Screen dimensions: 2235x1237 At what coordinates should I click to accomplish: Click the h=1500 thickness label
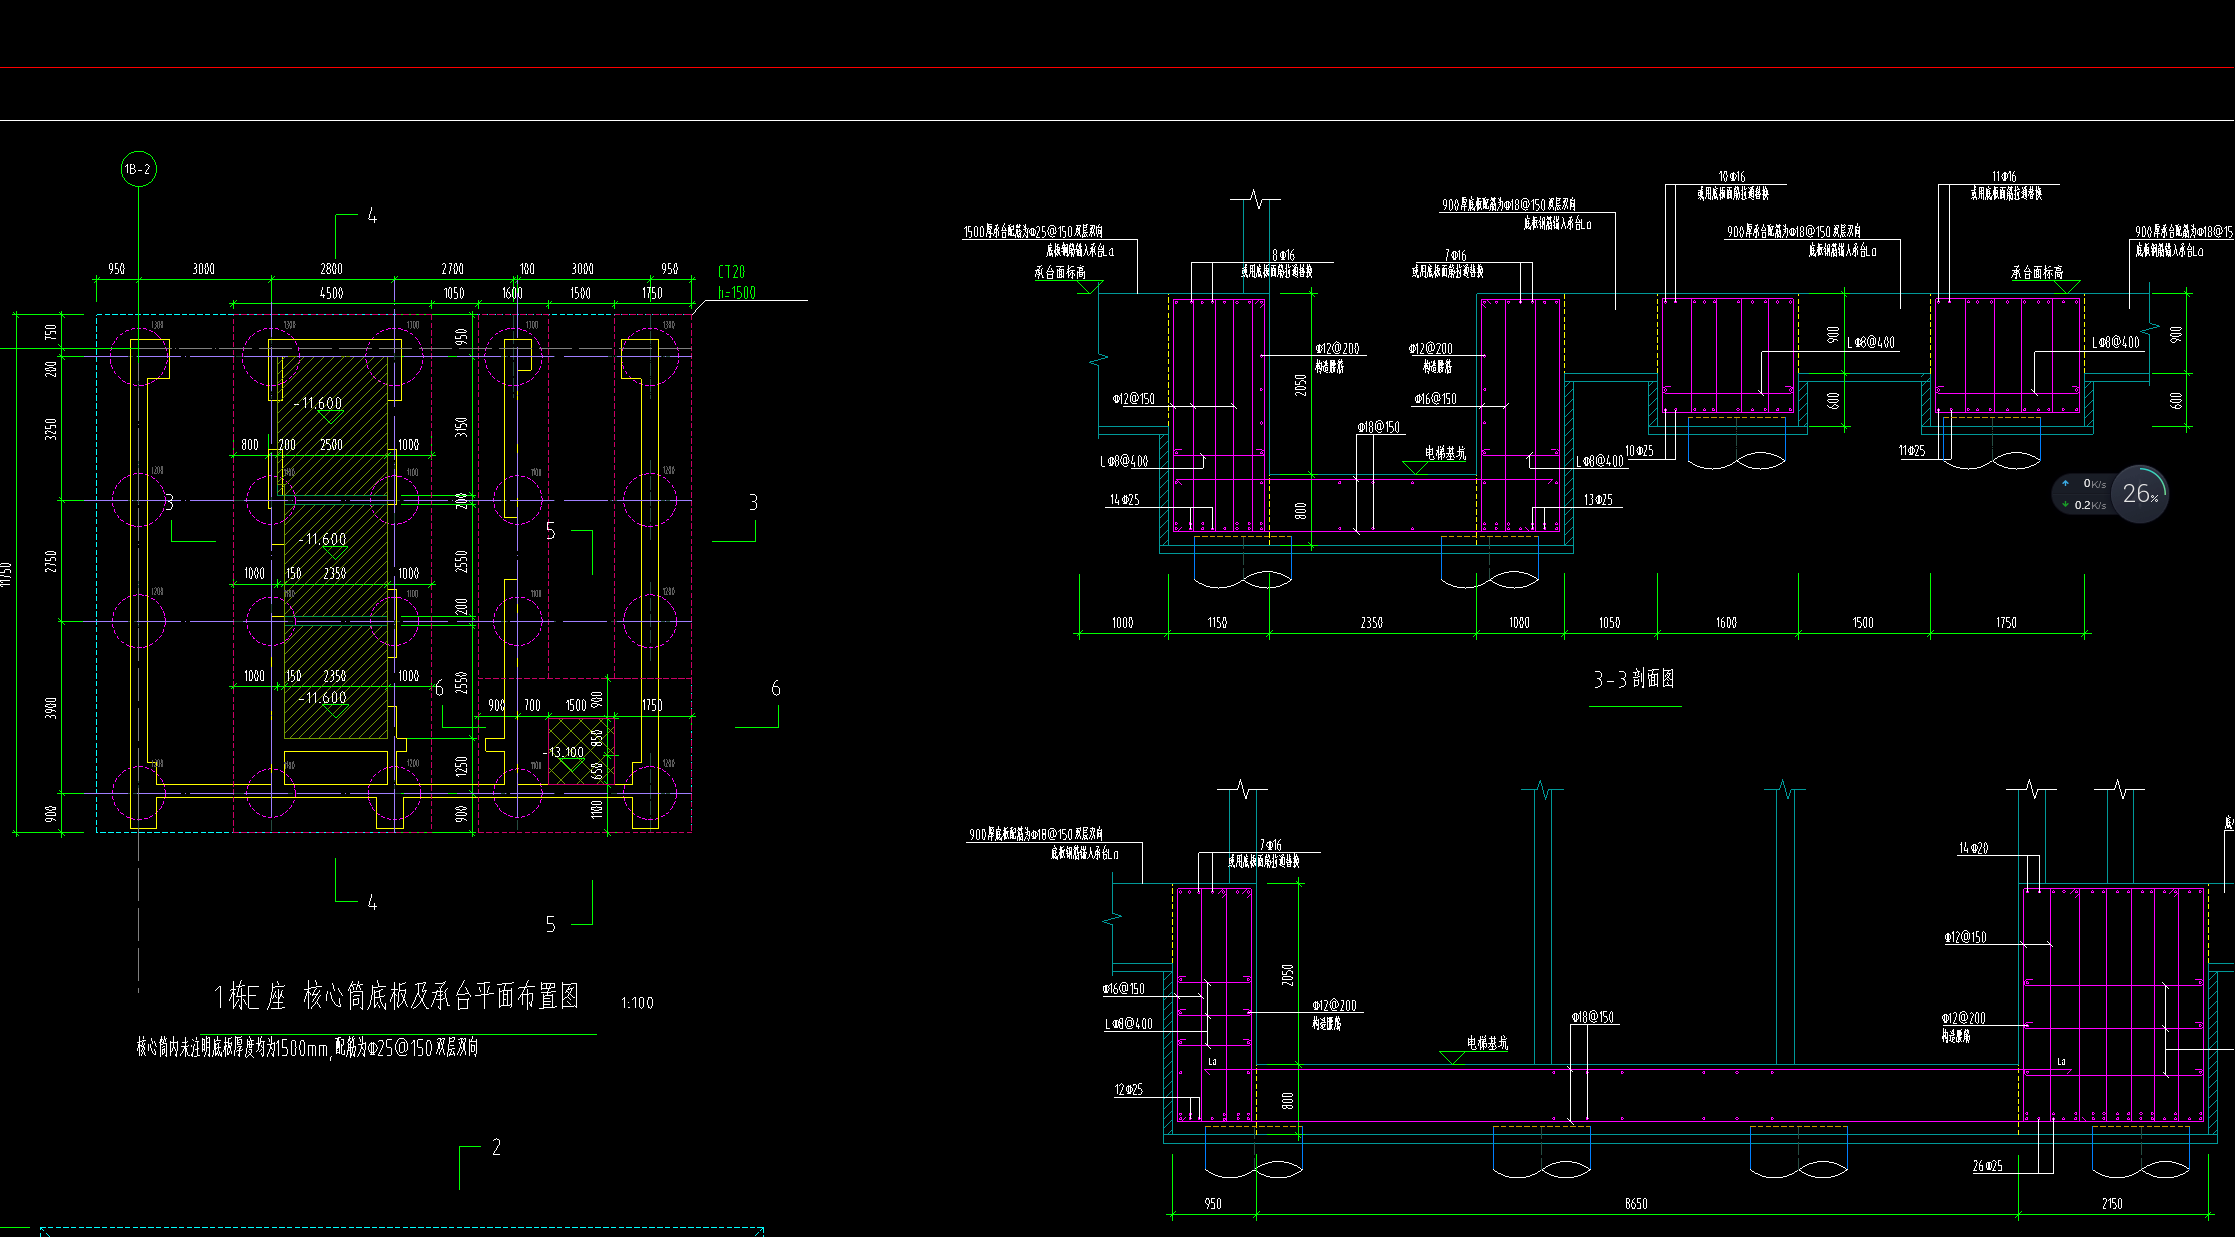click(x=737, y=293)
